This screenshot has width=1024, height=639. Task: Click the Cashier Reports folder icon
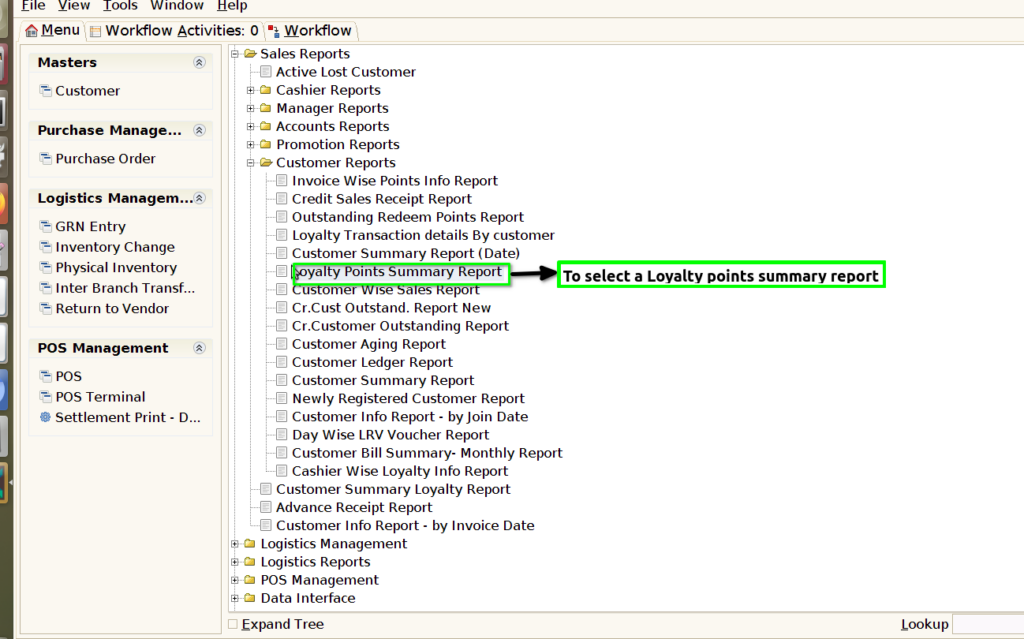coord(265,90)
